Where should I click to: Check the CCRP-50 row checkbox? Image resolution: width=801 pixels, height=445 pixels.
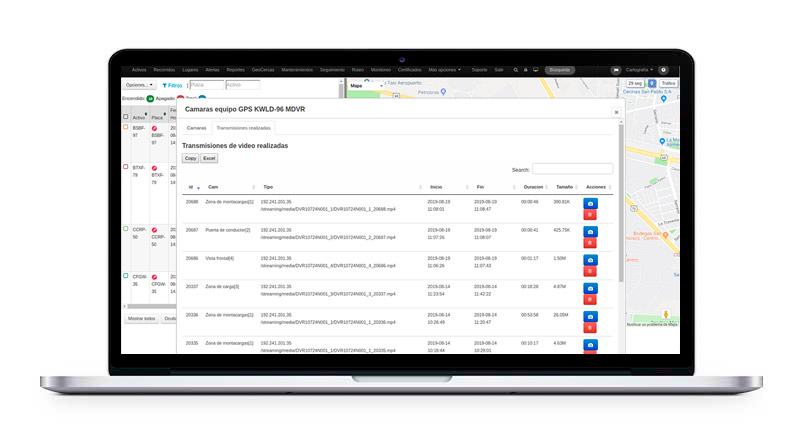126,228
